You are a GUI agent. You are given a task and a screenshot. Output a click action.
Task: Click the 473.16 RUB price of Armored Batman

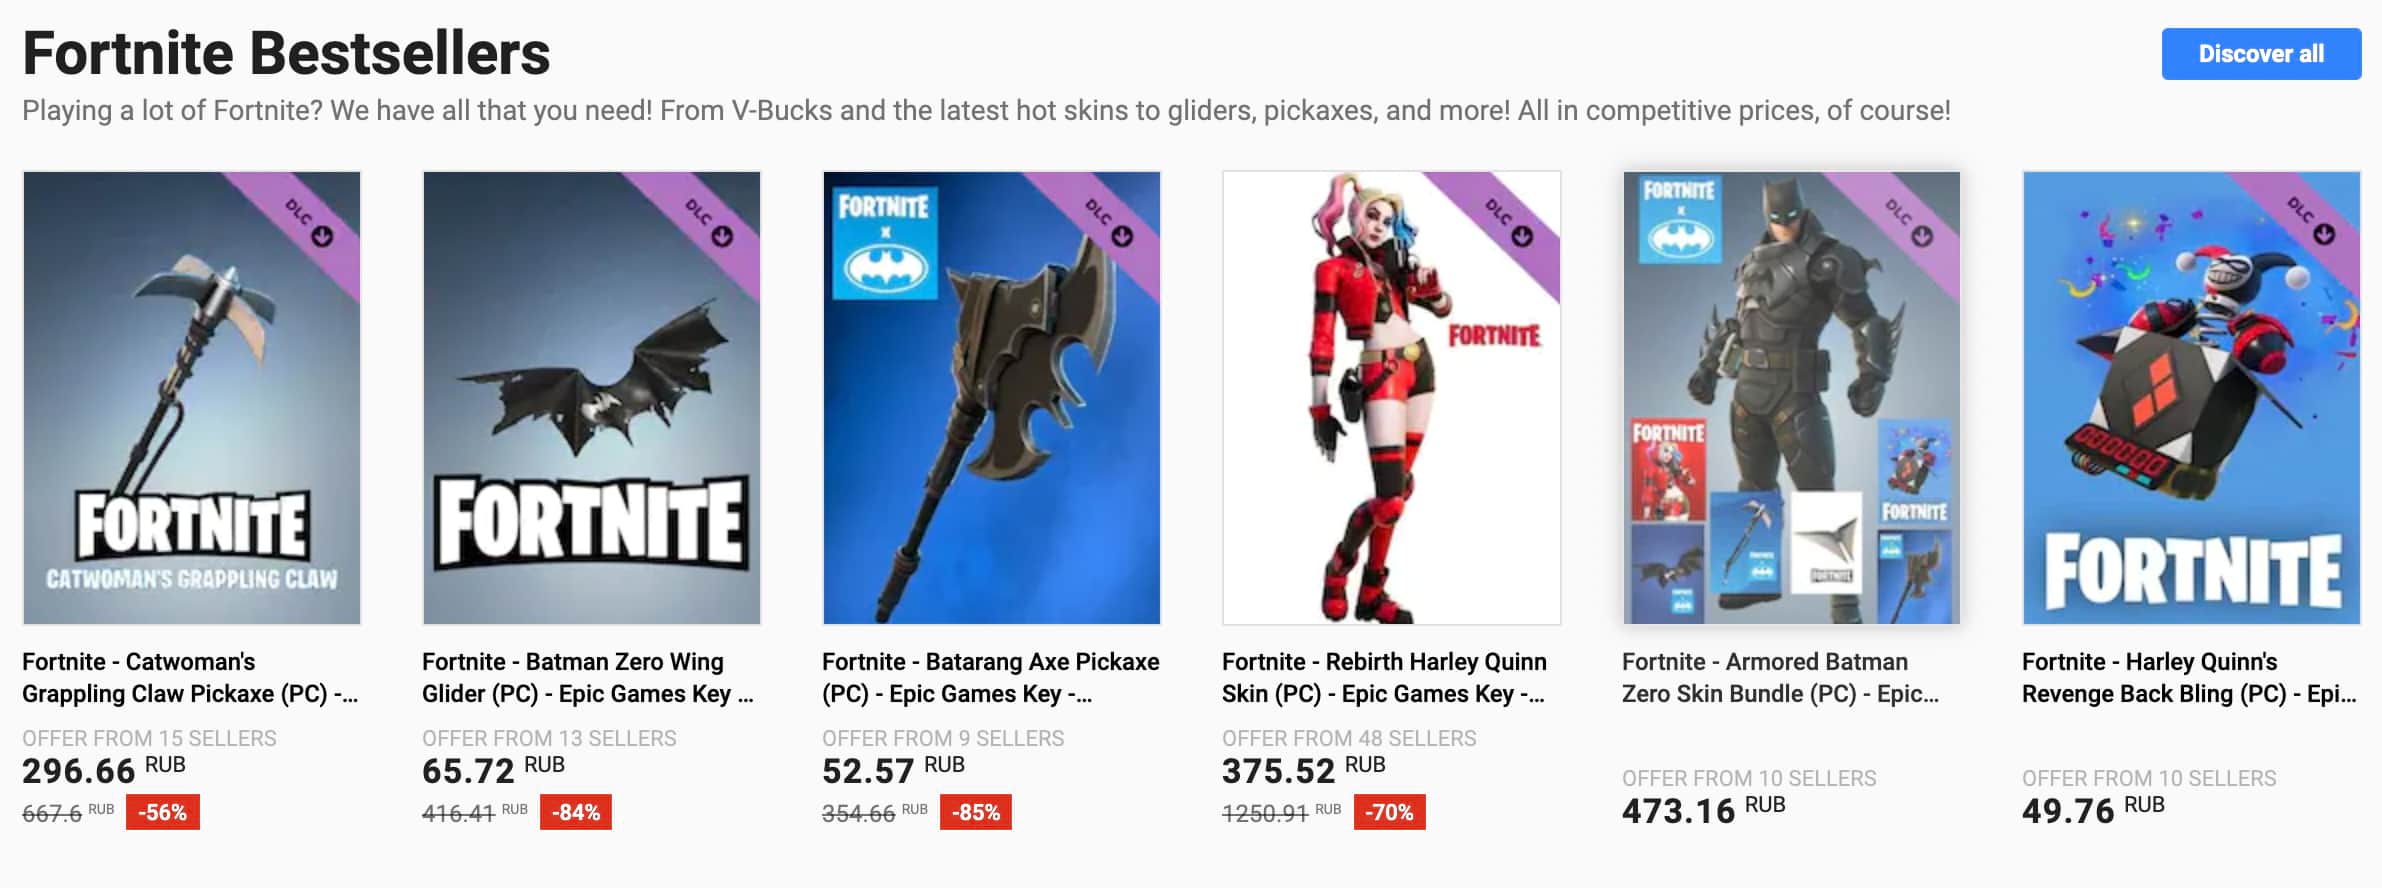coord(1704,810)
